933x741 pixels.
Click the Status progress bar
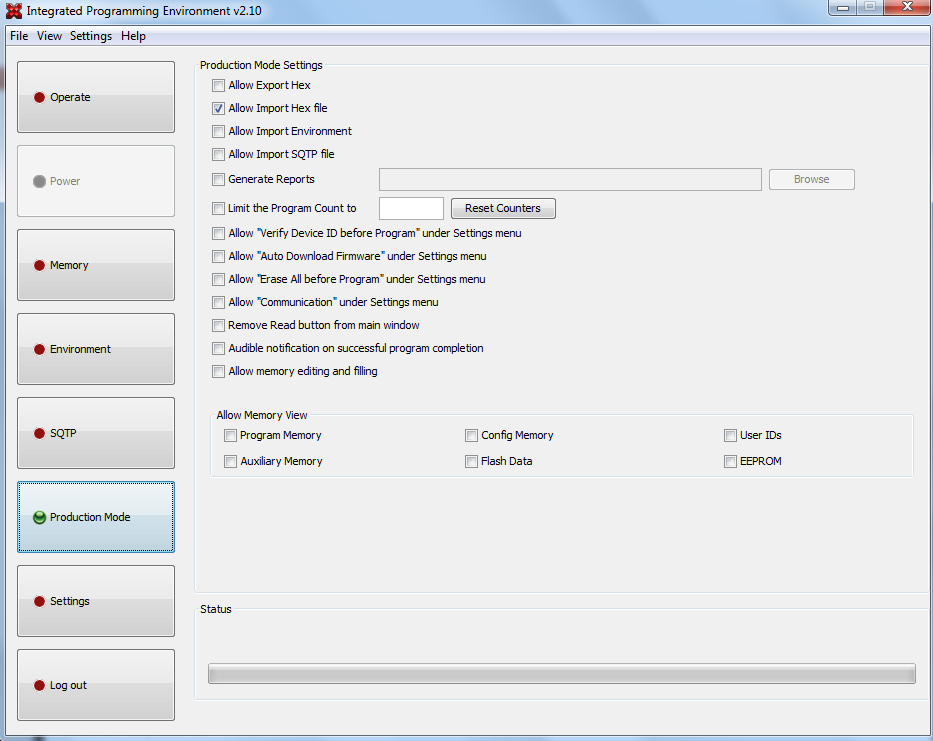coord(560,673)
